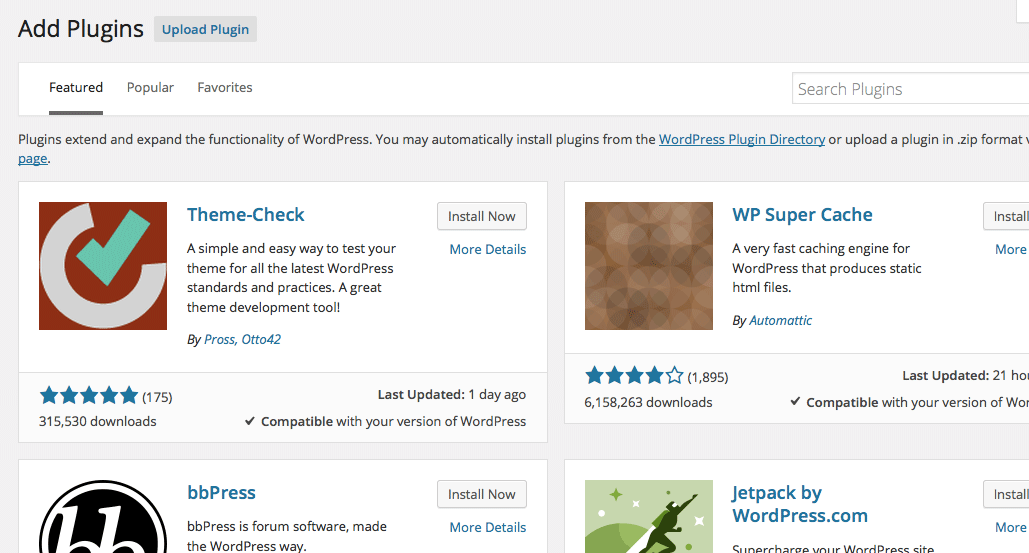1029x553 pixels.
Task: Click the Theme-Check plugin icon
Action: coord(103,266)
